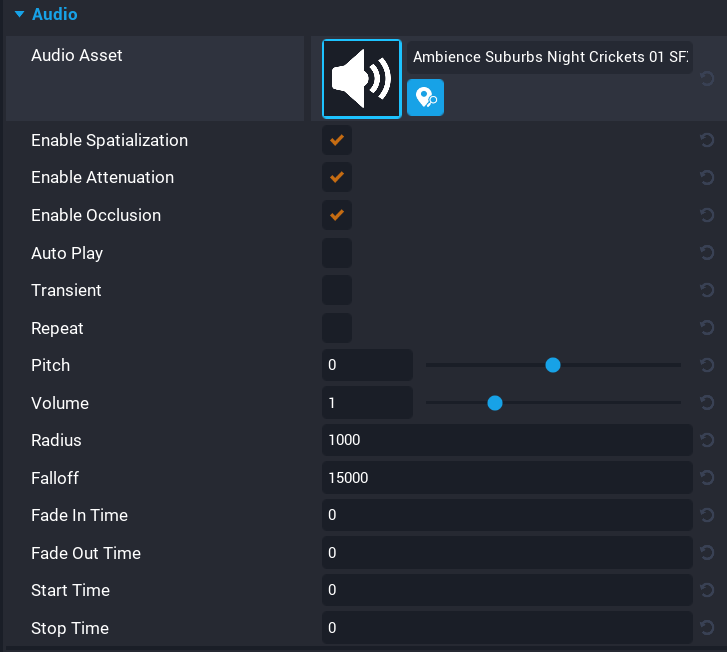Click the Audio Asset name field

[549, 57]
